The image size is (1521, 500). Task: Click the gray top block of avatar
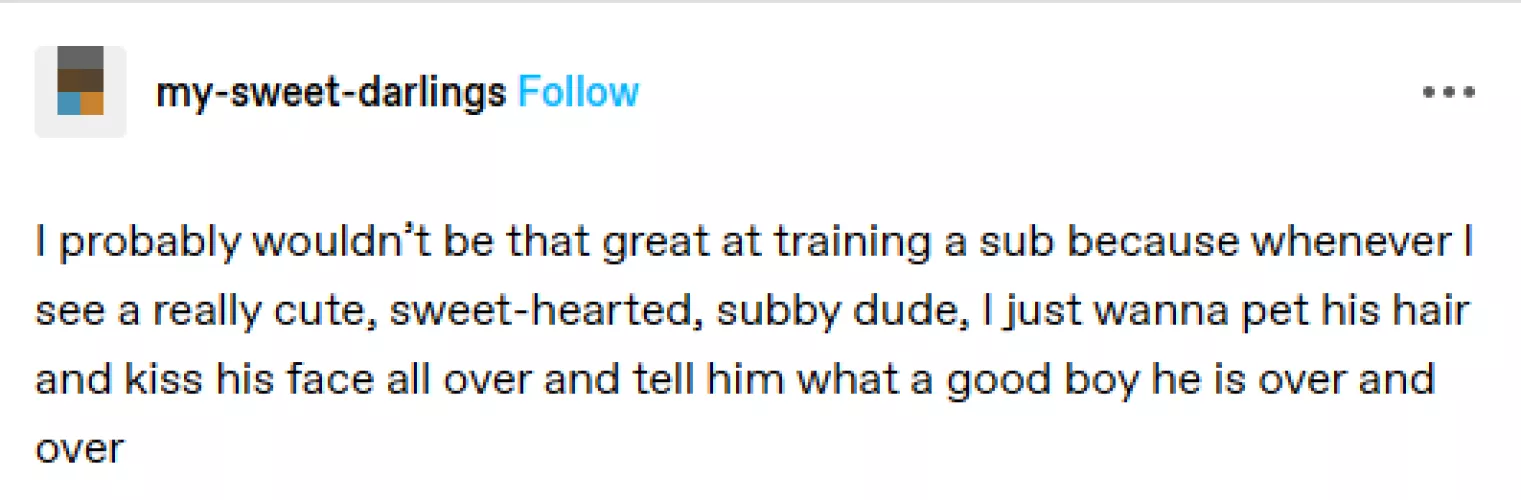click(80, 57)
